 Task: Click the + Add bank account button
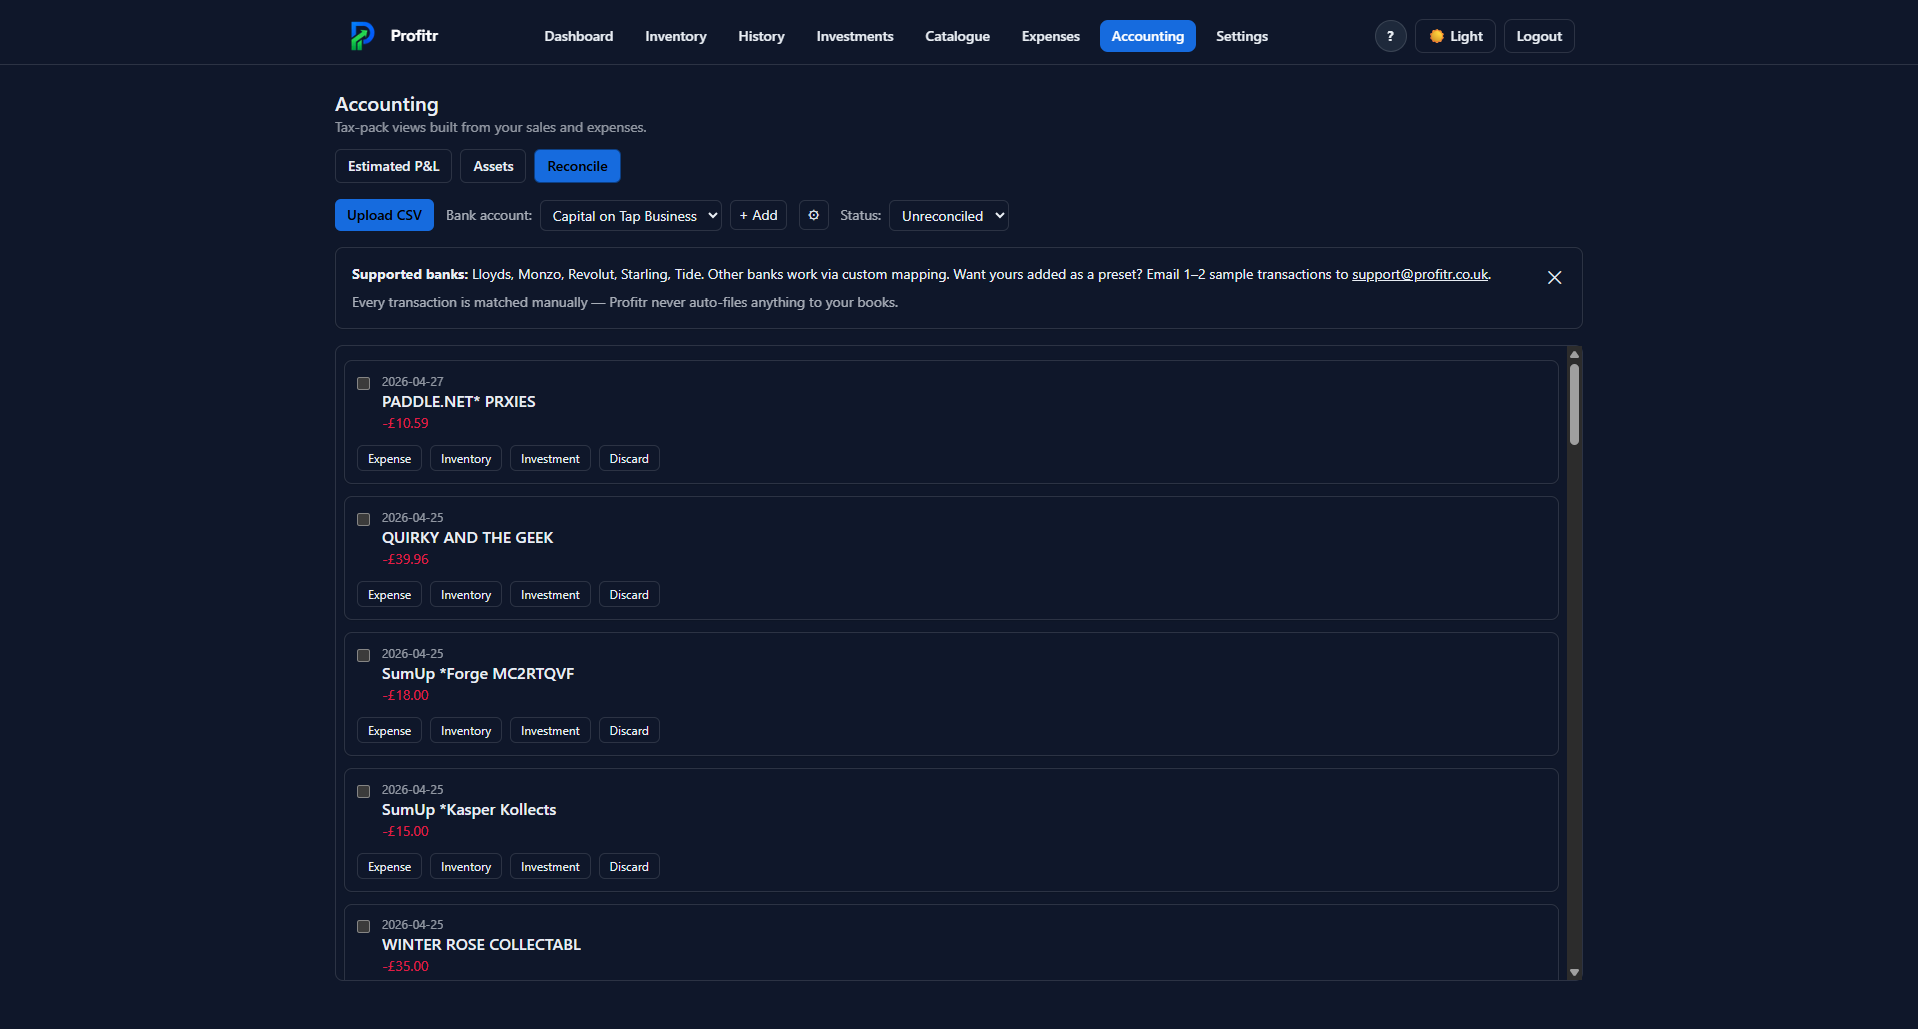[758, 215]
